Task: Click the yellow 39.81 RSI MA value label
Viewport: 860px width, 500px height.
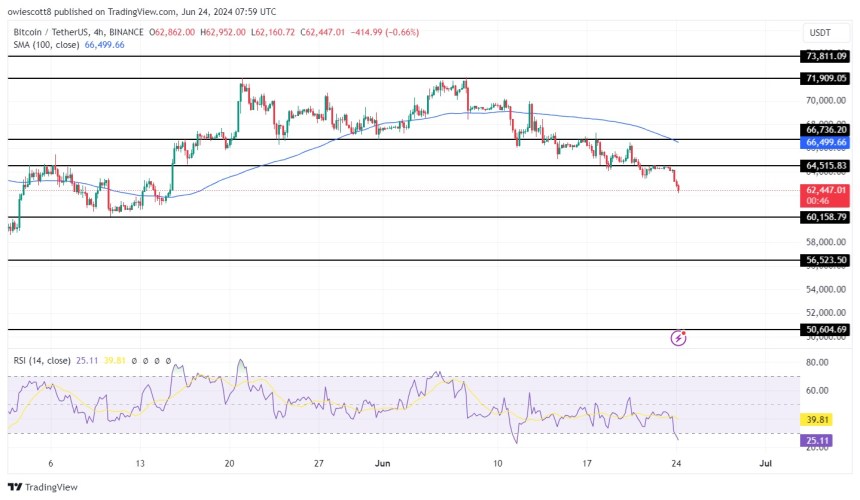Action: (817, 419)
